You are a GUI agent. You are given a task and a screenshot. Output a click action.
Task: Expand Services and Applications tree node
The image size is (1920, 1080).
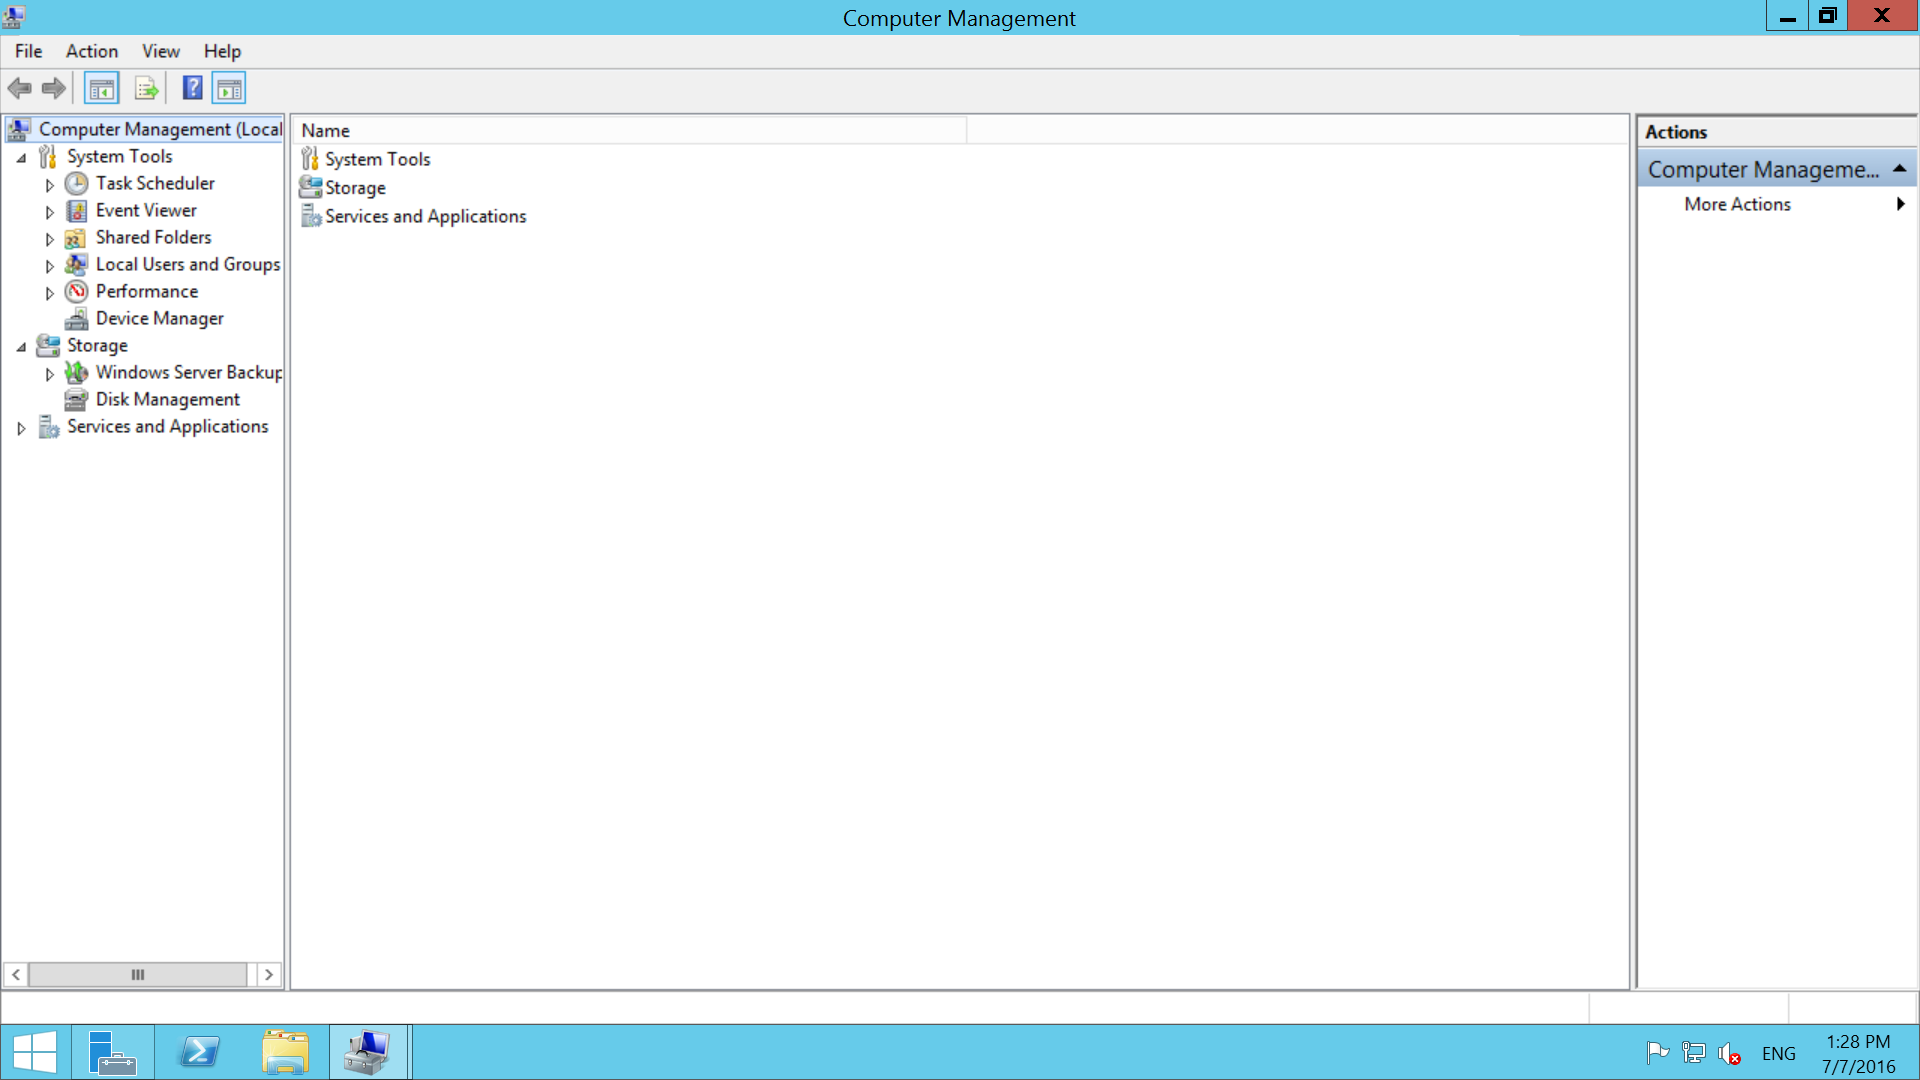[x=21, y=428]
